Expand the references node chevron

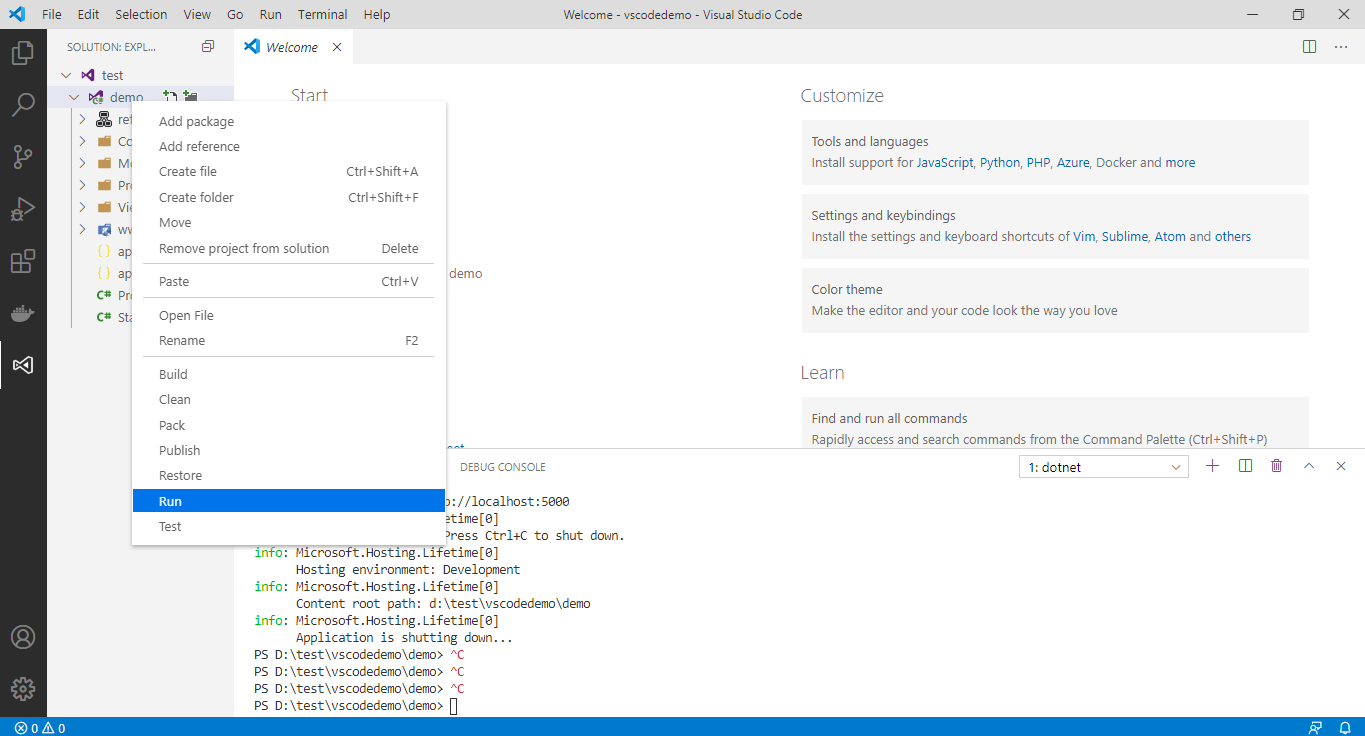coord(83,119)
